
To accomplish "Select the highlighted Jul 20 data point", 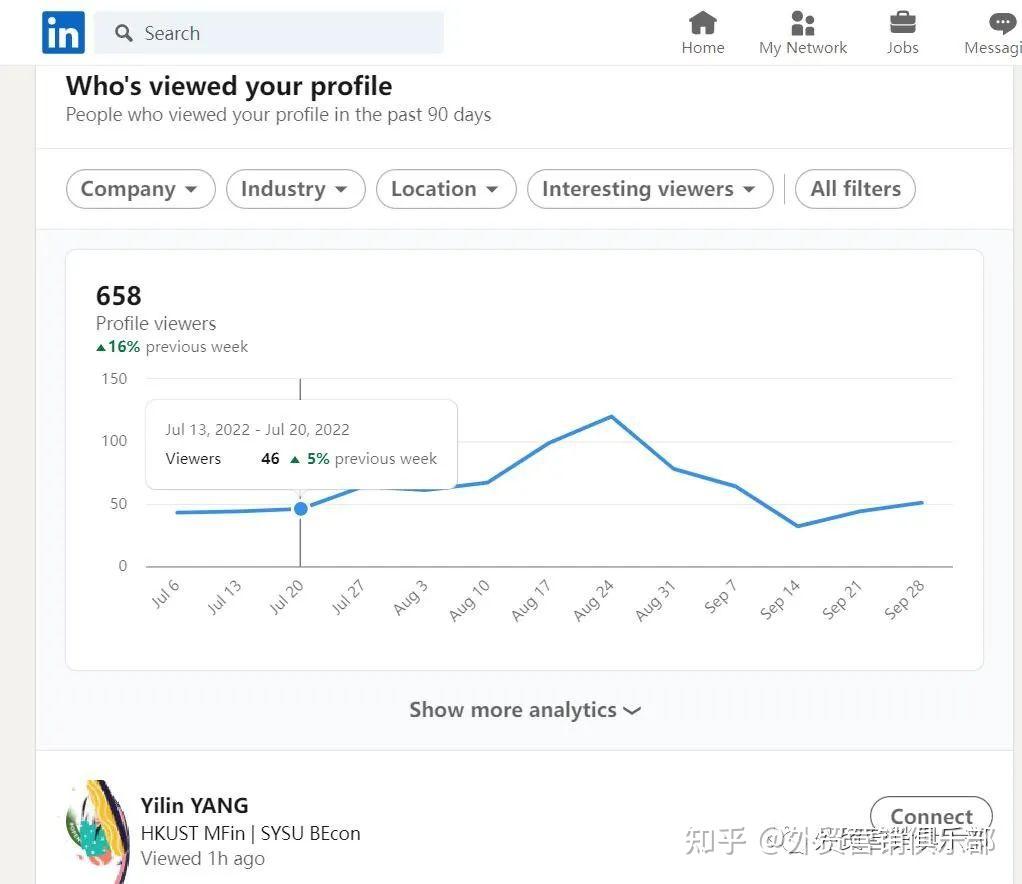I will (x=300, y=508).
